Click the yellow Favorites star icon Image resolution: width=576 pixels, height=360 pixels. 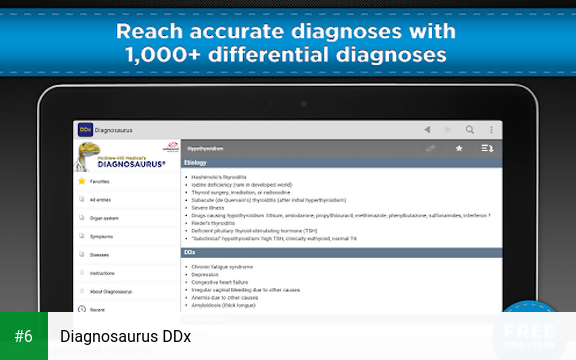[82, 181]
